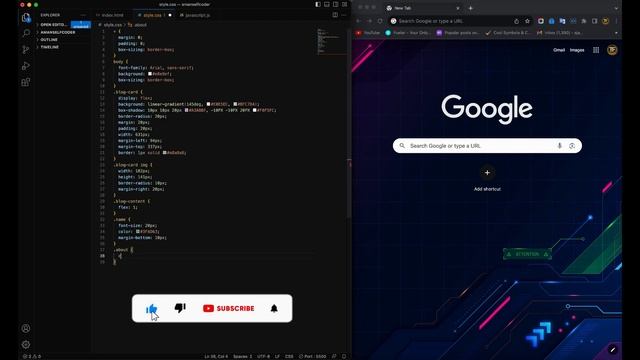Open a new Chrome tab with plus button
This screenshot has width=640, height=360.
[471, 8]
